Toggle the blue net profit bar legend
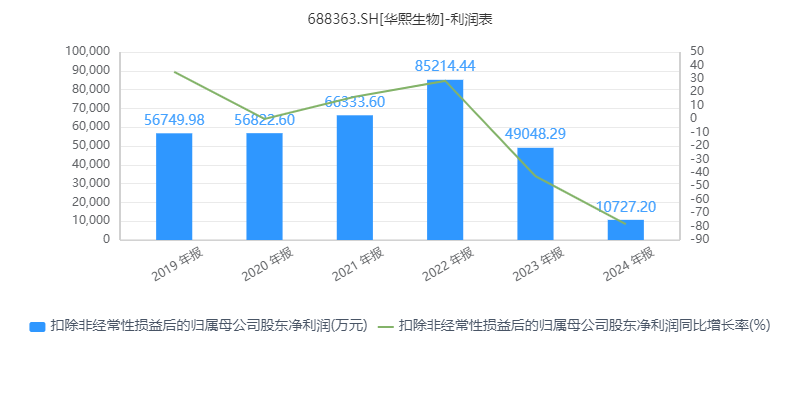This screenshot has width=800, height=400. (198, 326)
